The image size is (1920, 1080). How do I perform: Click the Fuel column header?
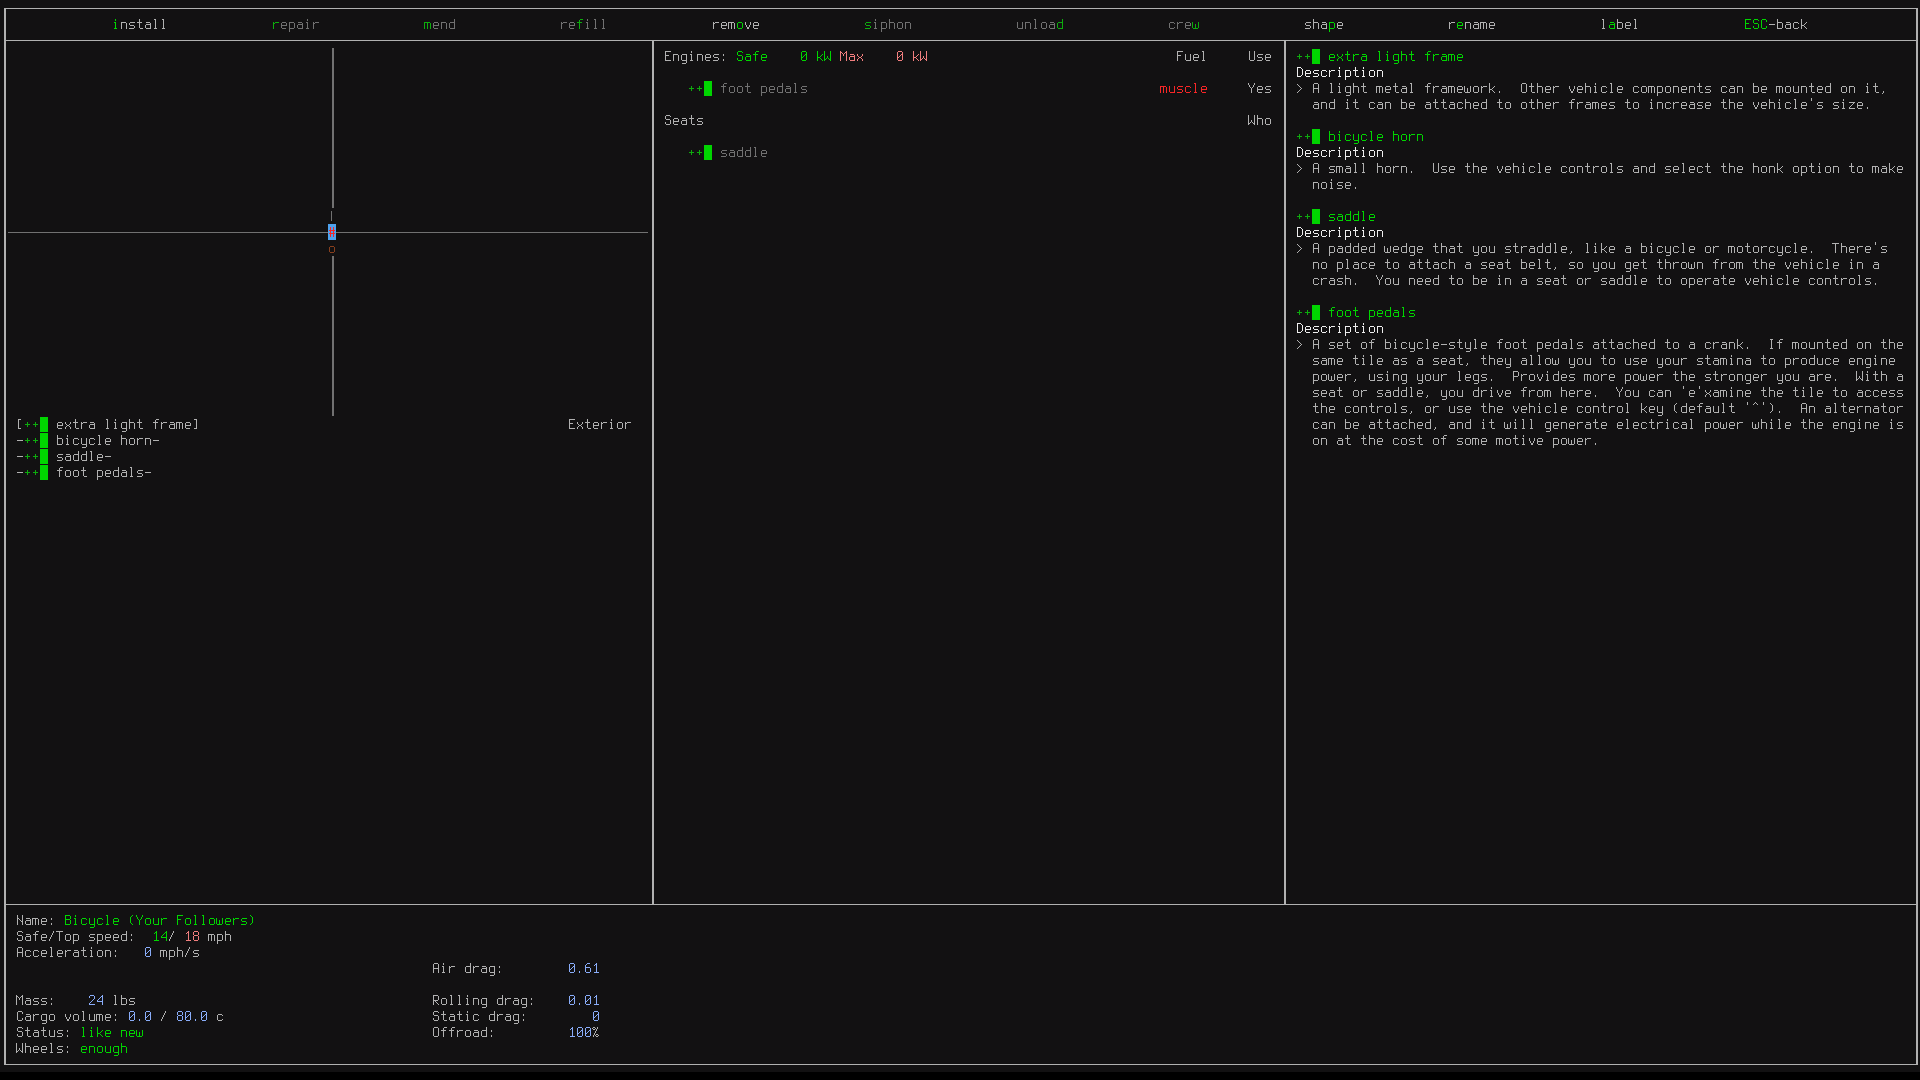tap(1191, 57)
